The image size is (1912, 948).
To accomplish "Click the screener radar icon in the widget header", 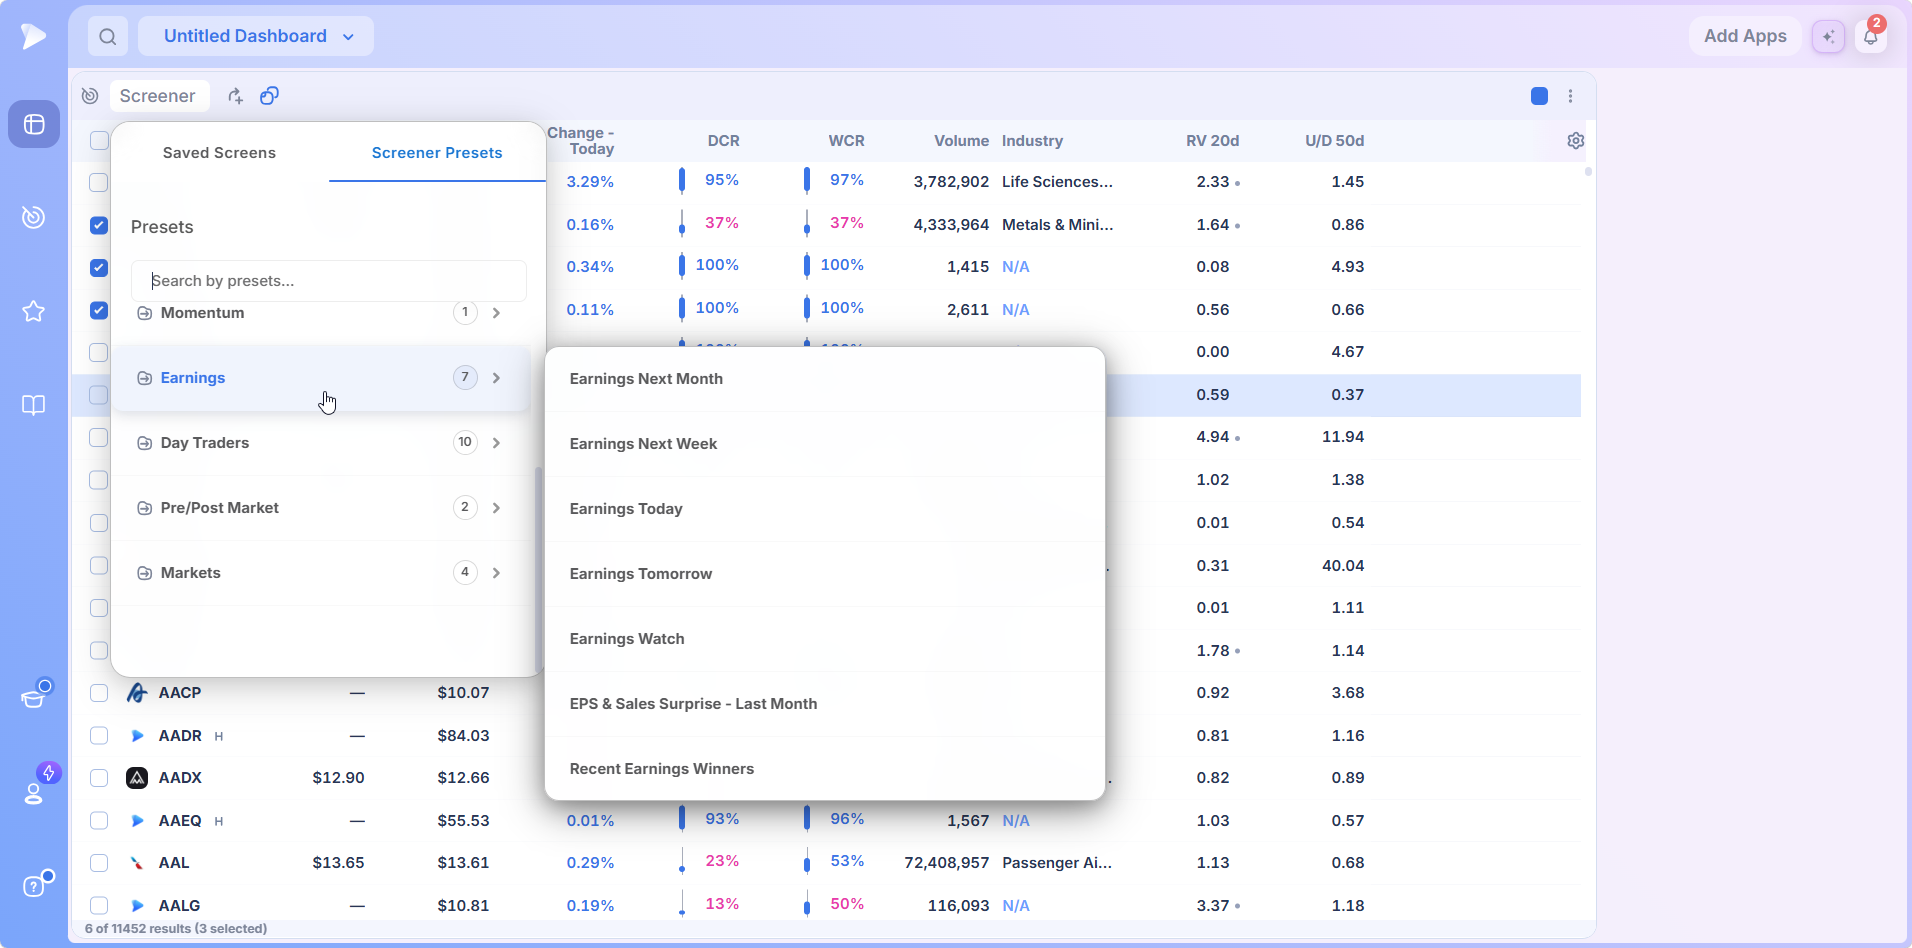I will tap(90, 96).
